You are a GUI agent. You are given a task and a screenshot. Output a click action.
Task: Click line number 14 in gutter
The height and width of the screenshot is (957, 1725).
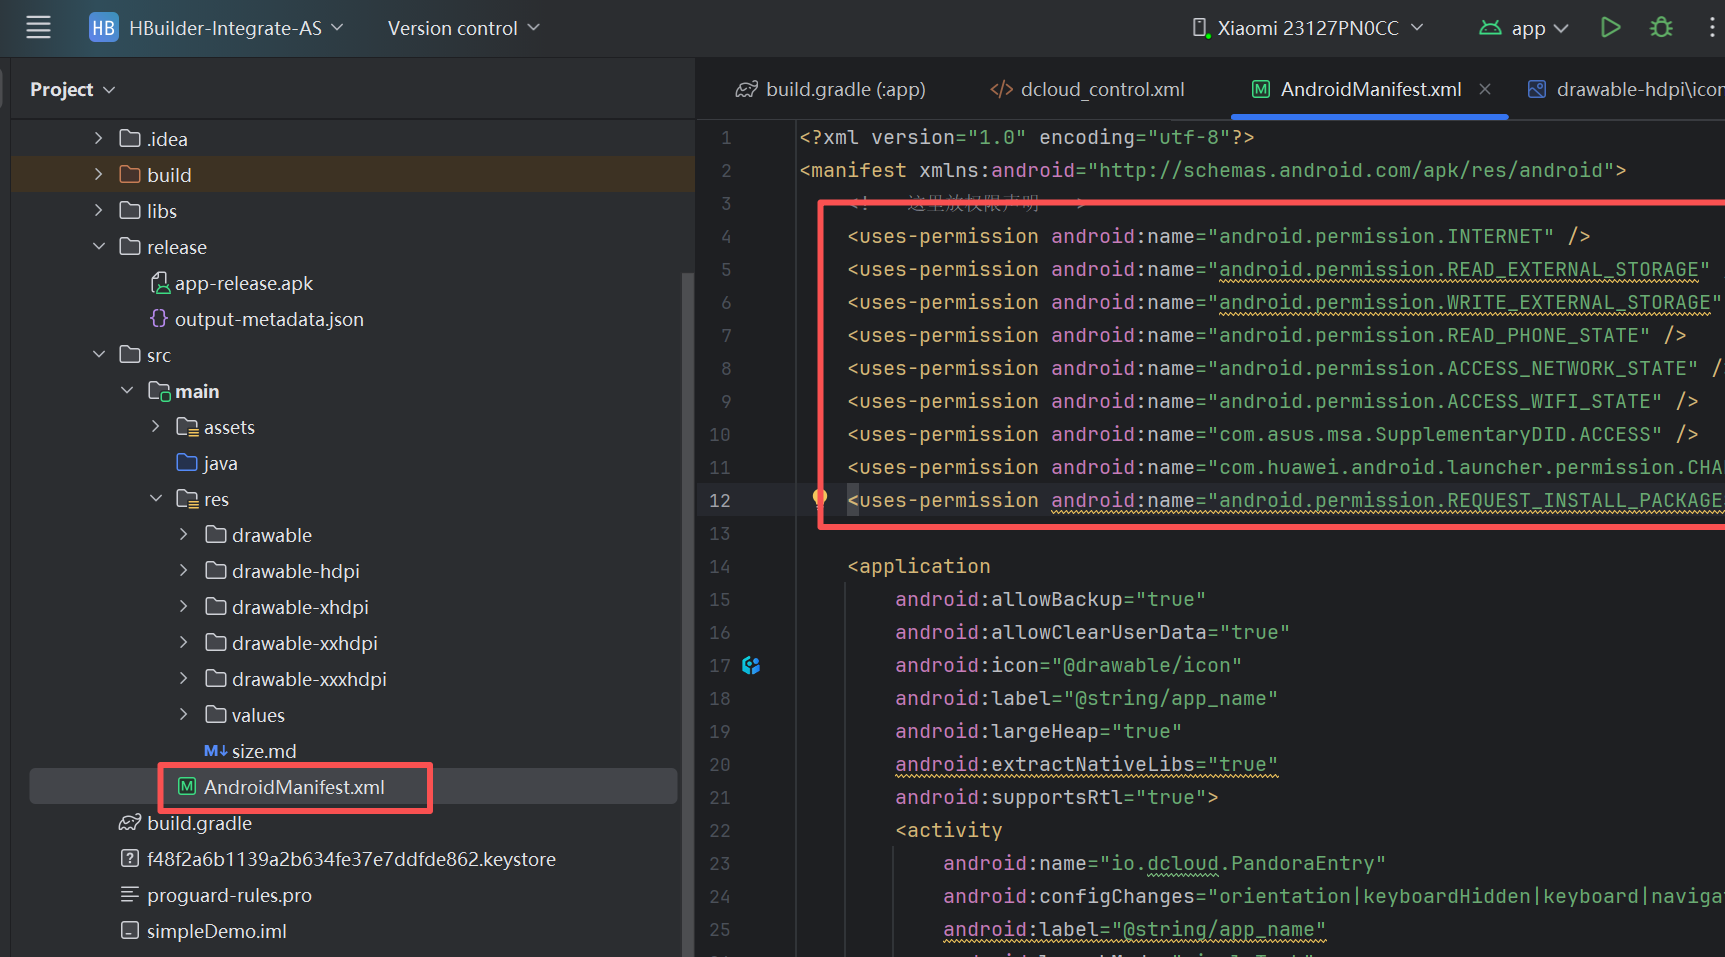pyautogui.click(x=720, y=566)
